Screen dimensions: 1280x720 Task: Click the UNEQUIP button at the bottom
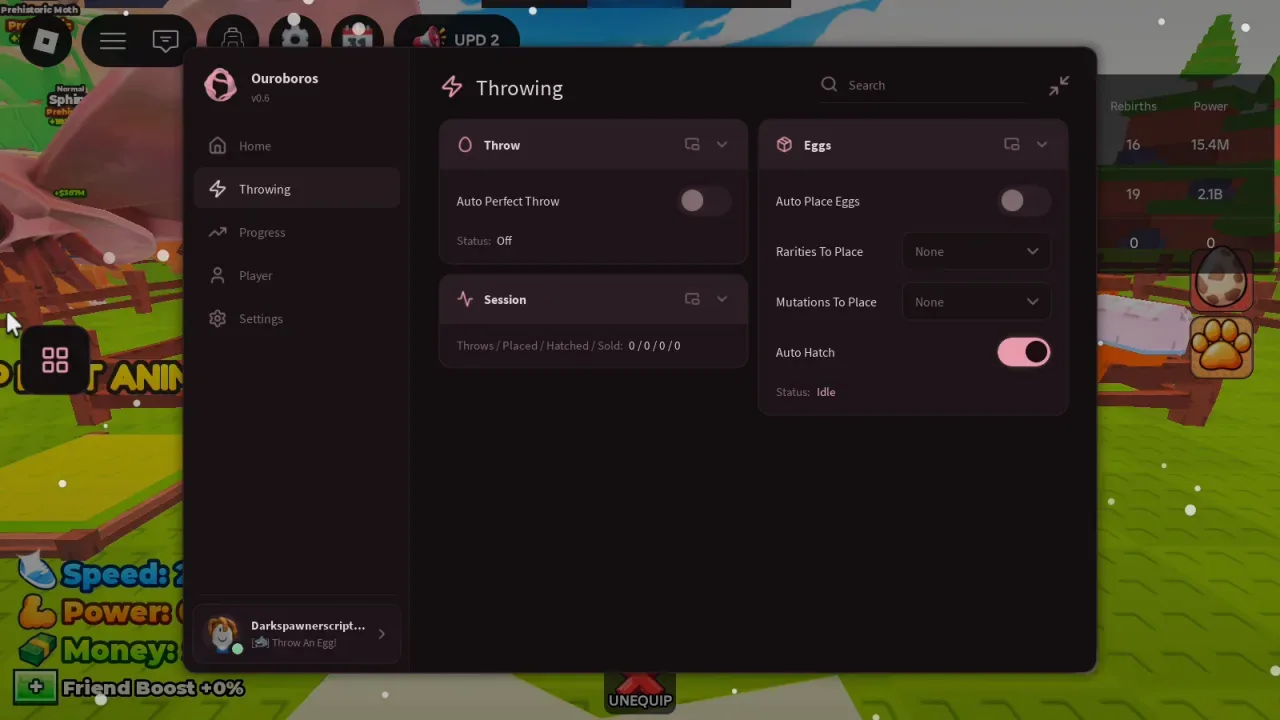(x=640, y=691)
